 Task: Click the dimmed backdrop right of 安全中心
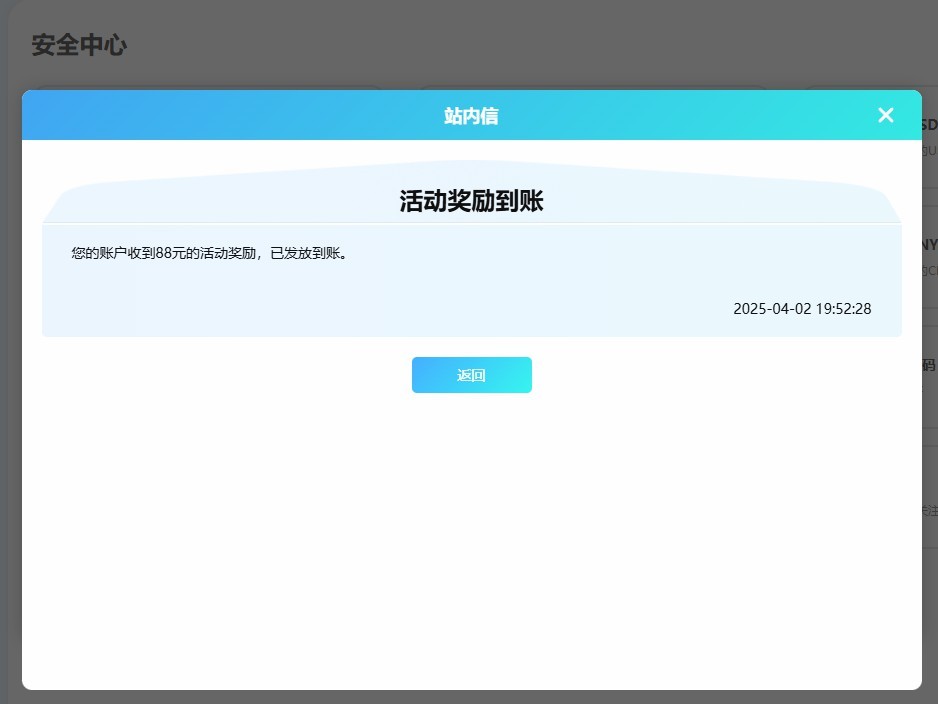[x=500, y=45]
